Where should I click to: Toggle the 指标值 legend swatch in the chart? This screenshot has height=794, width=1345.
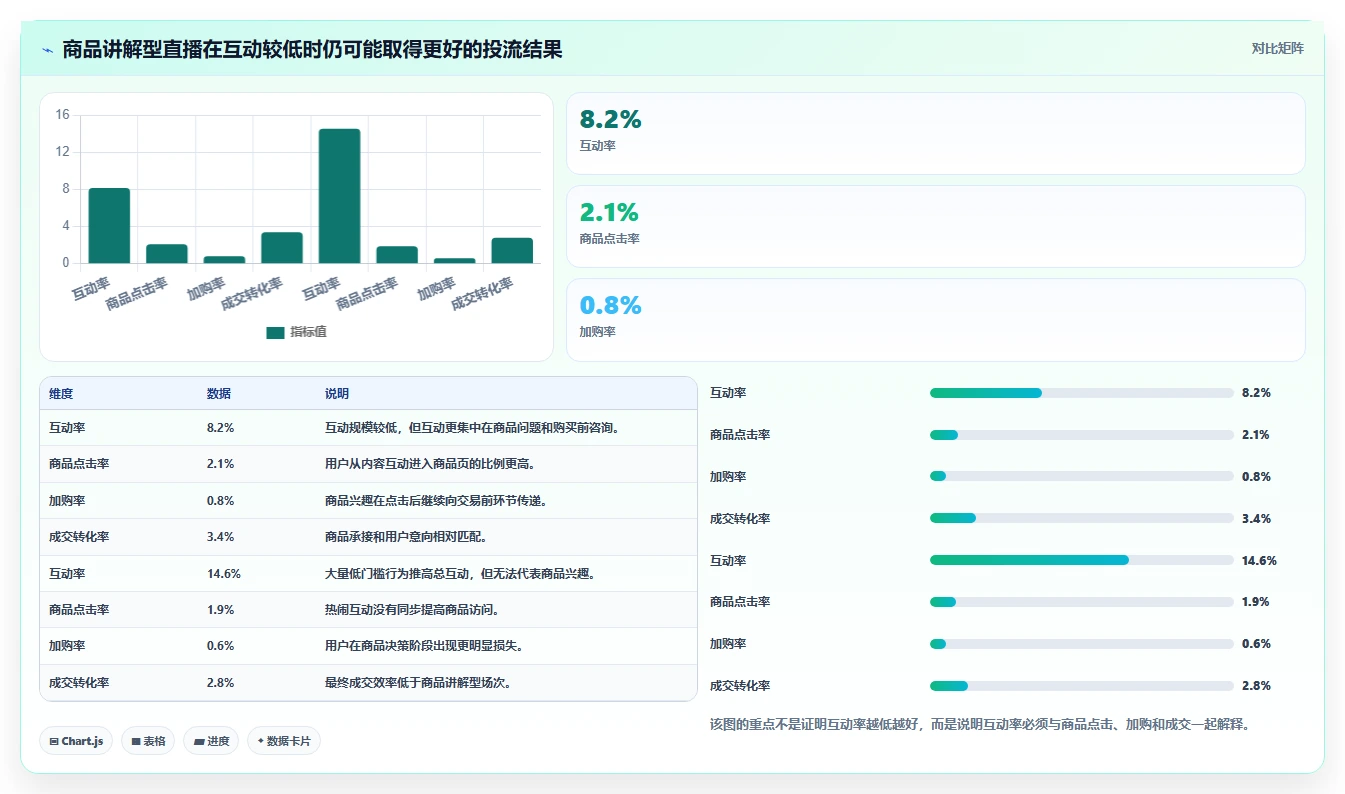coord(275,333)
